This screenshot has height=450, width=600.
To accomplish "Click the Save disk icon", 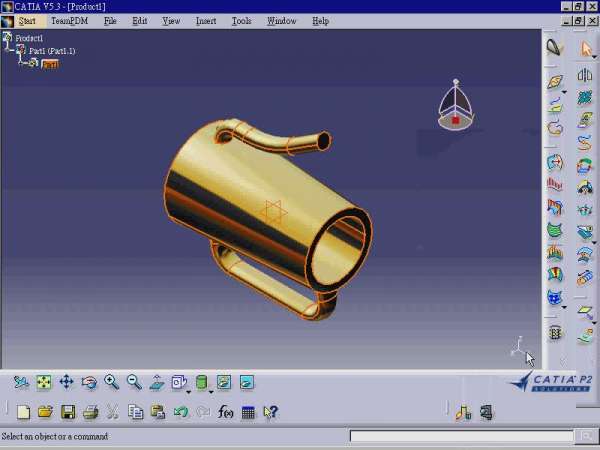I will pos(68,412).
